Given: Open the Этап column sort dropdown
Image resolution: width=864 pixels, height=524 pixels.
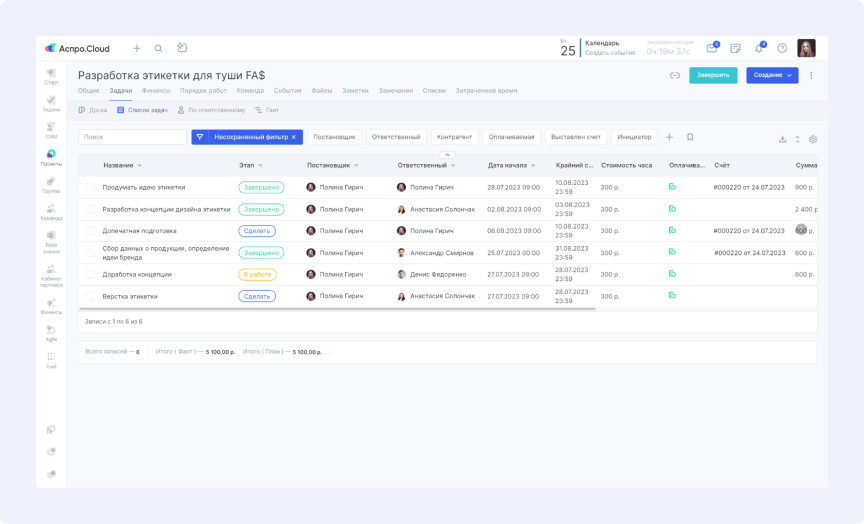Looking at the screenshot, I should (260, 165).
